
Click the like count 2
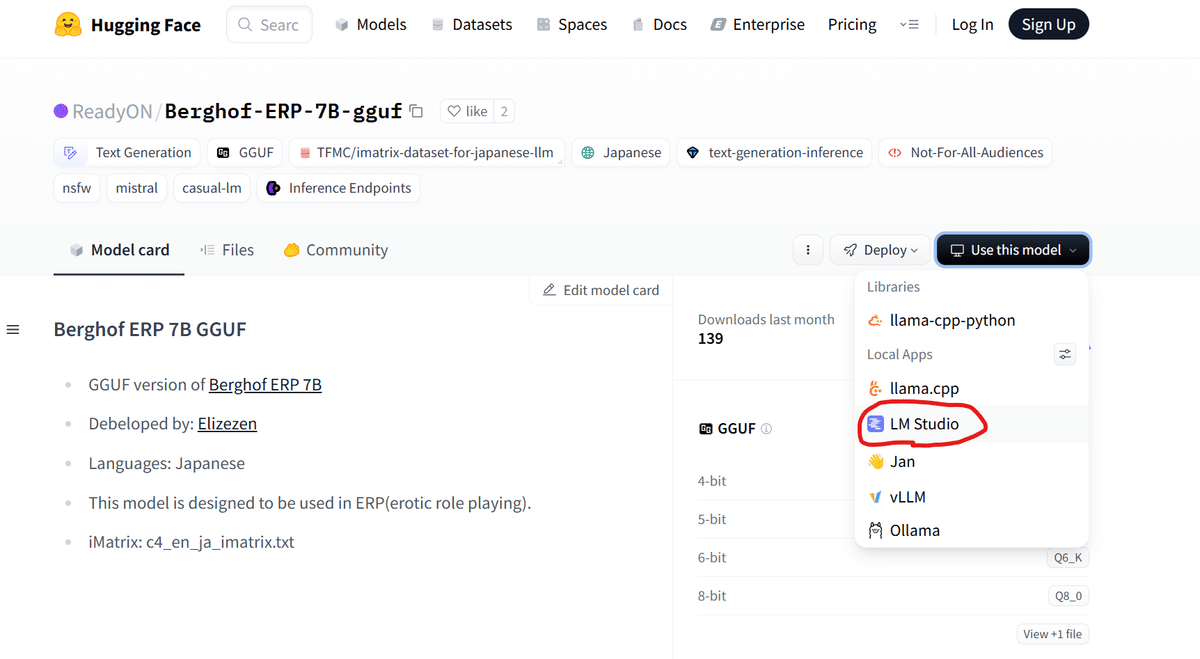click(503, 111)
